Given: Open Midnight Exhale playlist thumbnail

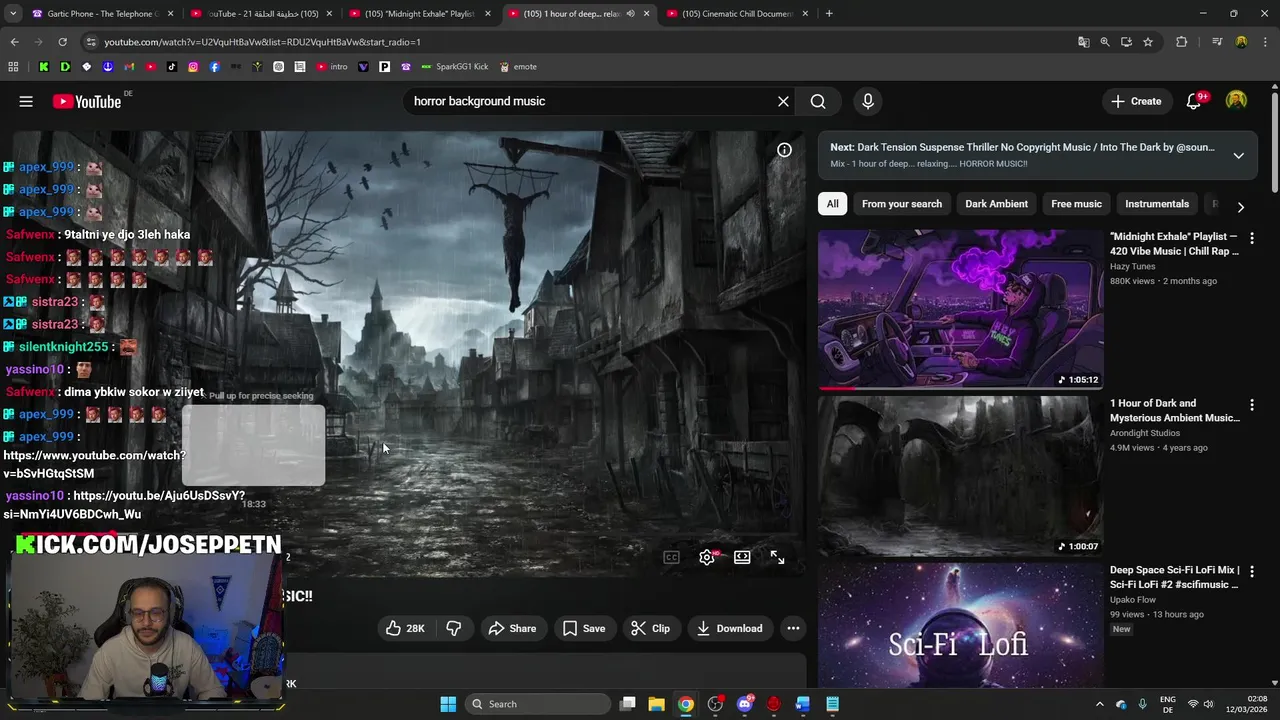Looking at the screenshot, I should 961,309.
